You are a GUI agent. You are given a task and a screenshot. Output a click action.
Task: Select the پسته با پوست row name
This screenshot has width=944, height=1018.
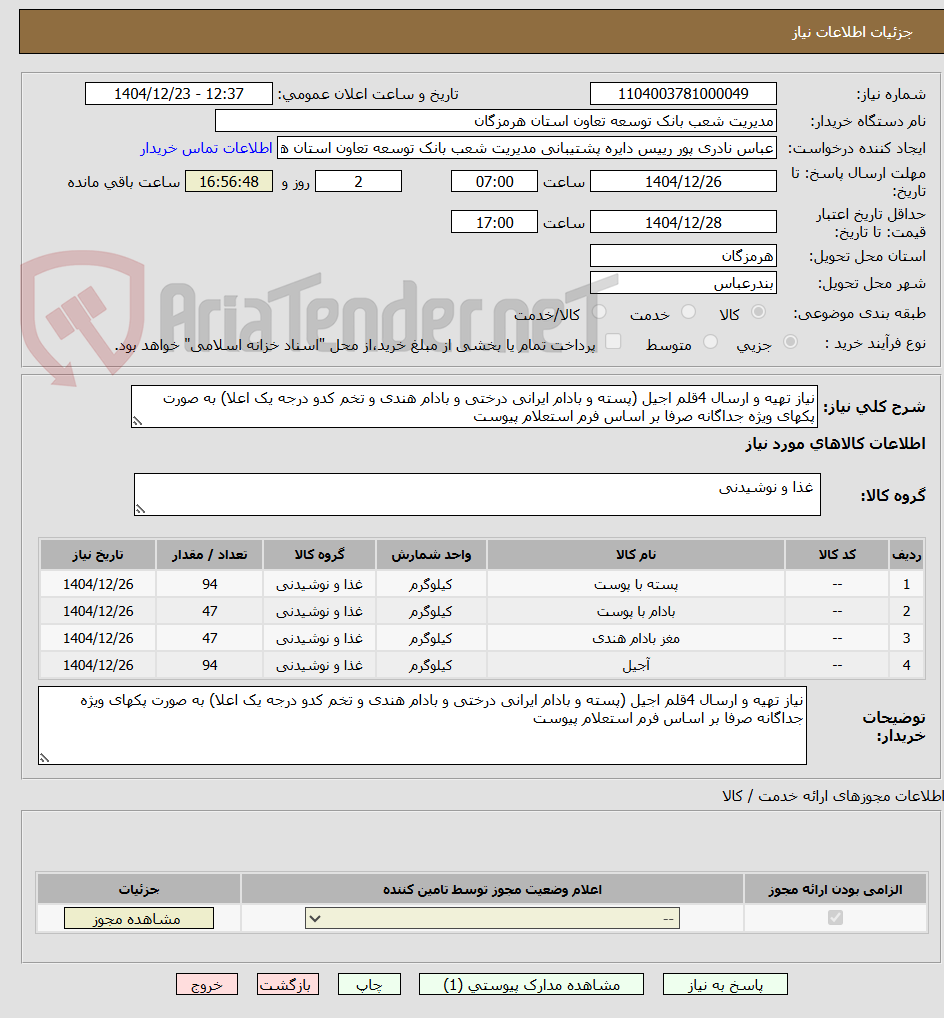coord(636,584)
